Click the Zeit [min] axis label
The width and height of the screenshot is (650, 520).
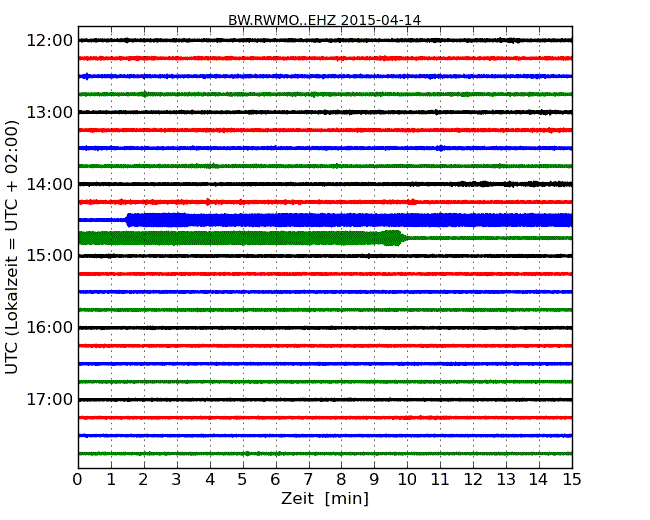click(325, 498)
